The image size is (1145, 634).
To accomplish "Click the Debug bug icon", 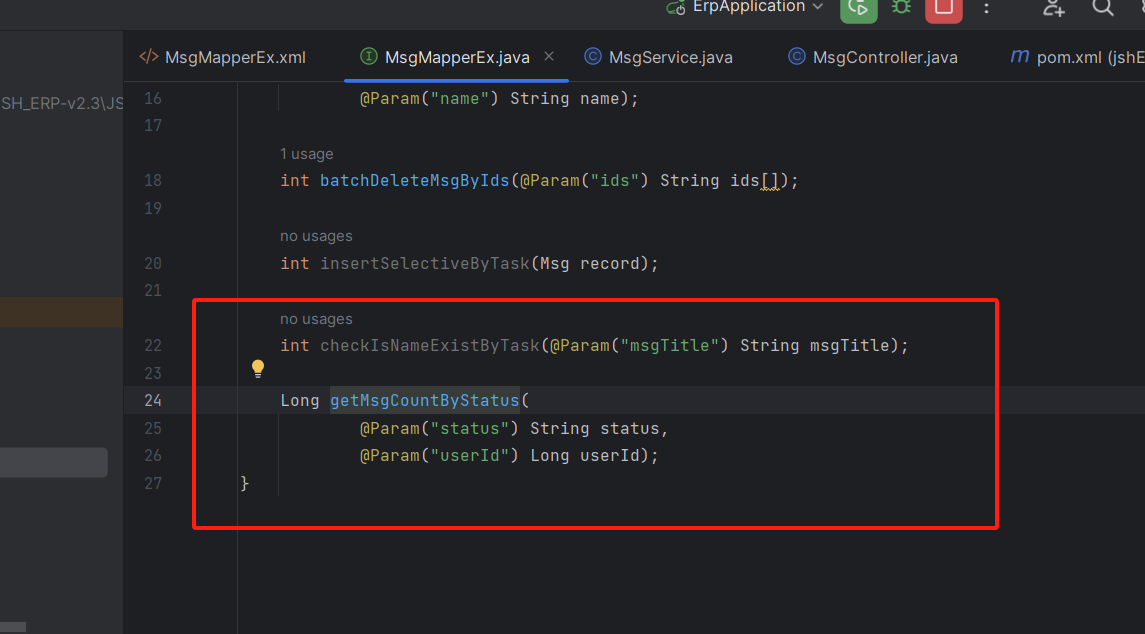I will (901, 7).
